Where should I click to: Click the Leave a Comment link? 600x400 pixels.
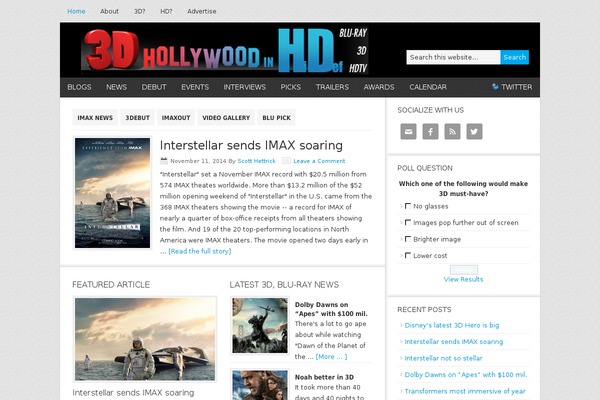click(x=319, y=161)
